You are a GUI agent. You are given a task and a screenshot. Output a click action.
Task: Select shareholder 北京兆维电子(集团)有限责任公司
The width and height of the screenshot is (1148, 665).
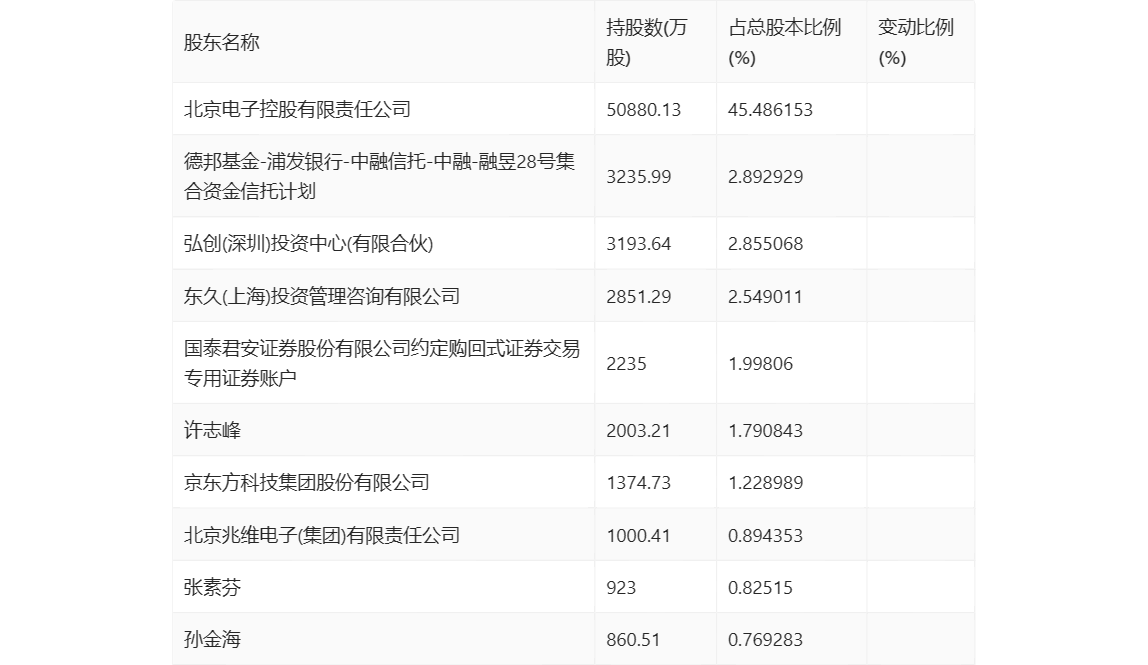pos(321,535)
